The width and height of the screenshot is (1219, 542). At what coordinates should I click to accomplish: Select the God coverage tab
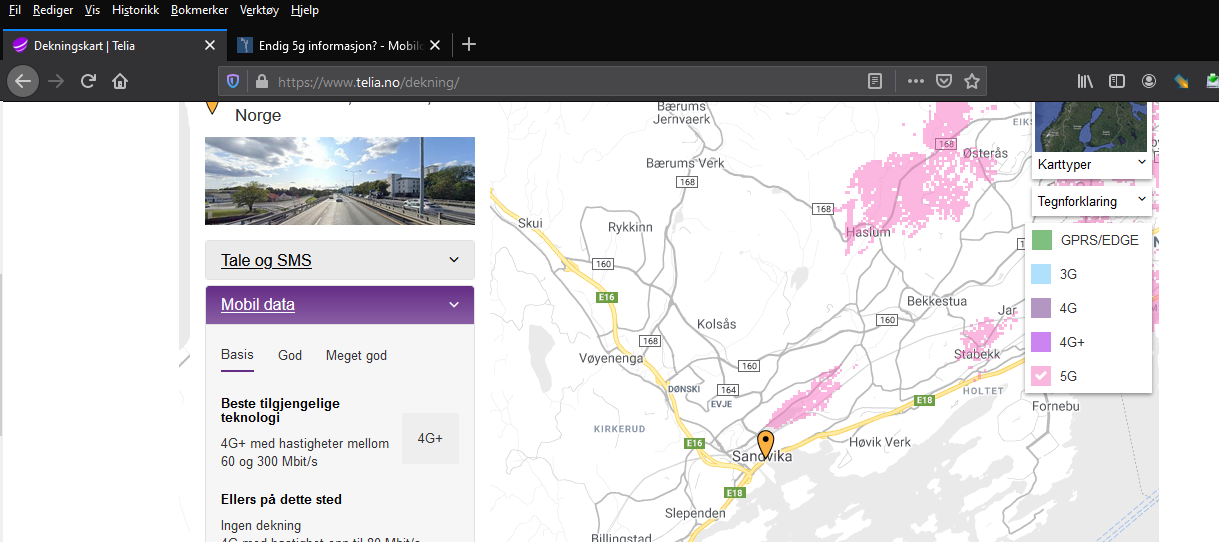coord(290,355)
